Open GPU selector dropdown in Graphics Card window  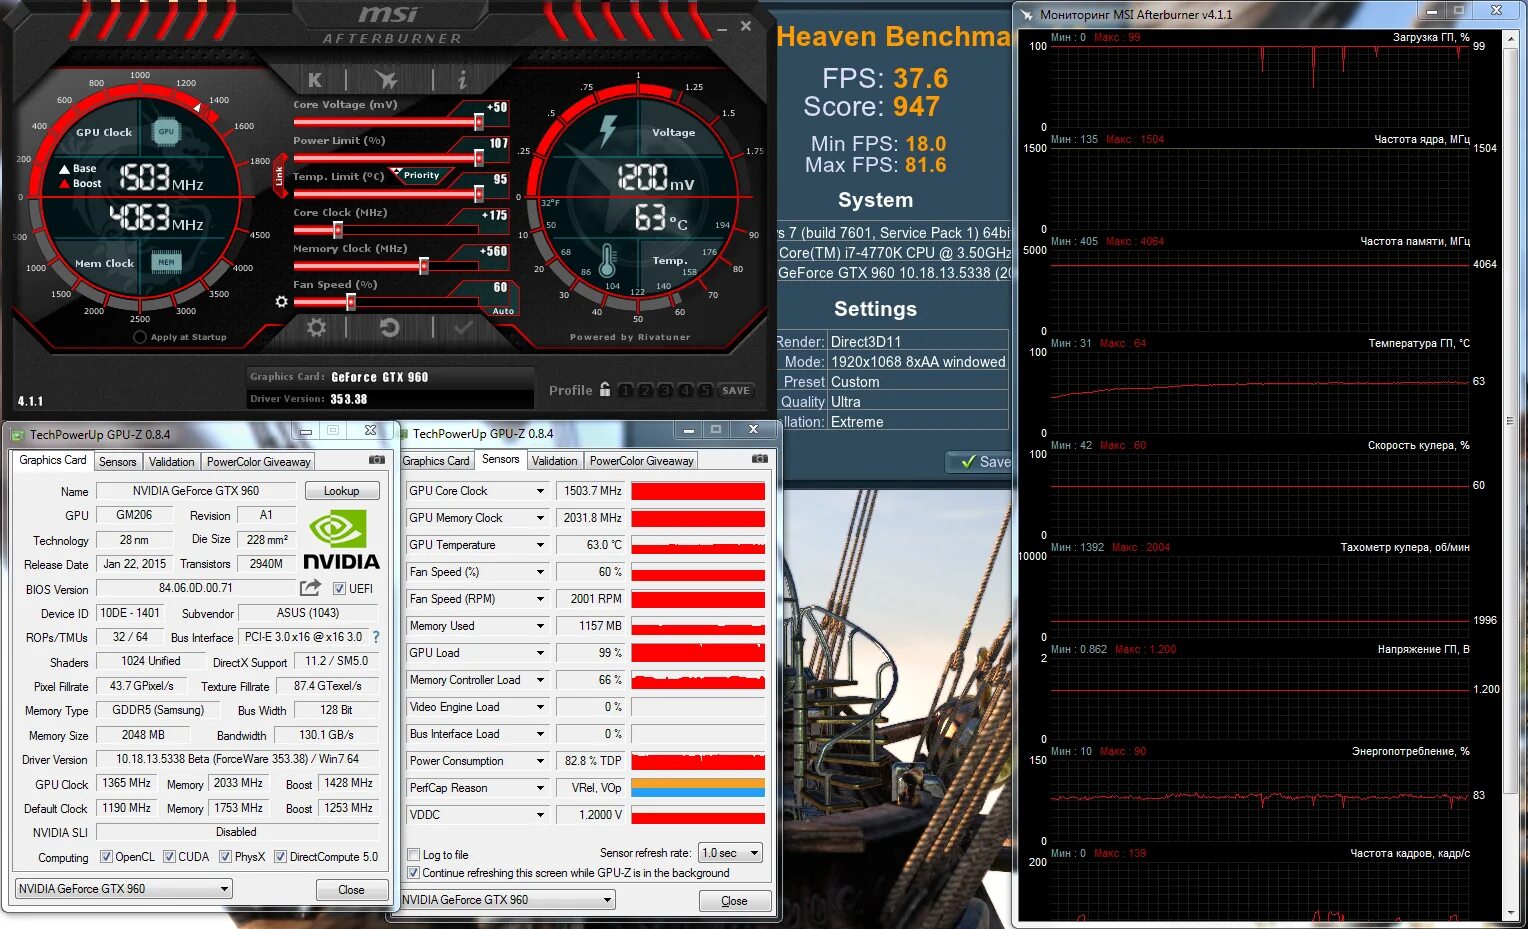124,888
